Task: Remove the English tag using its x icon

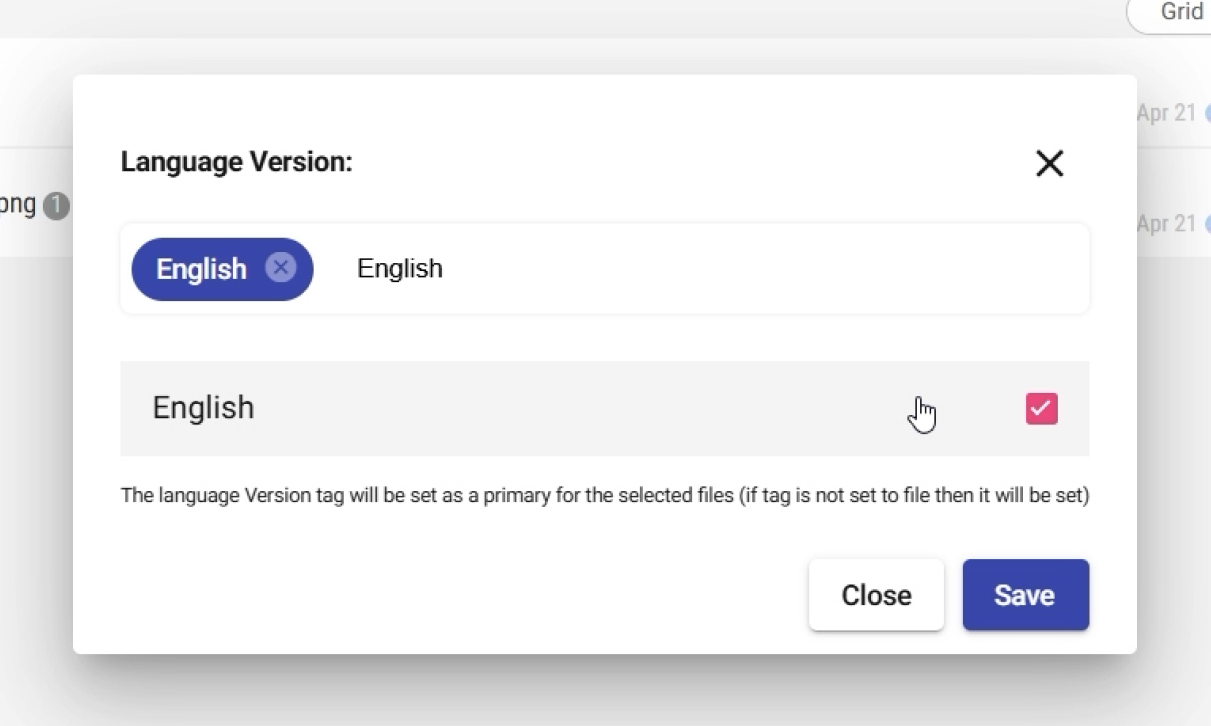Action: click(281, 268)
